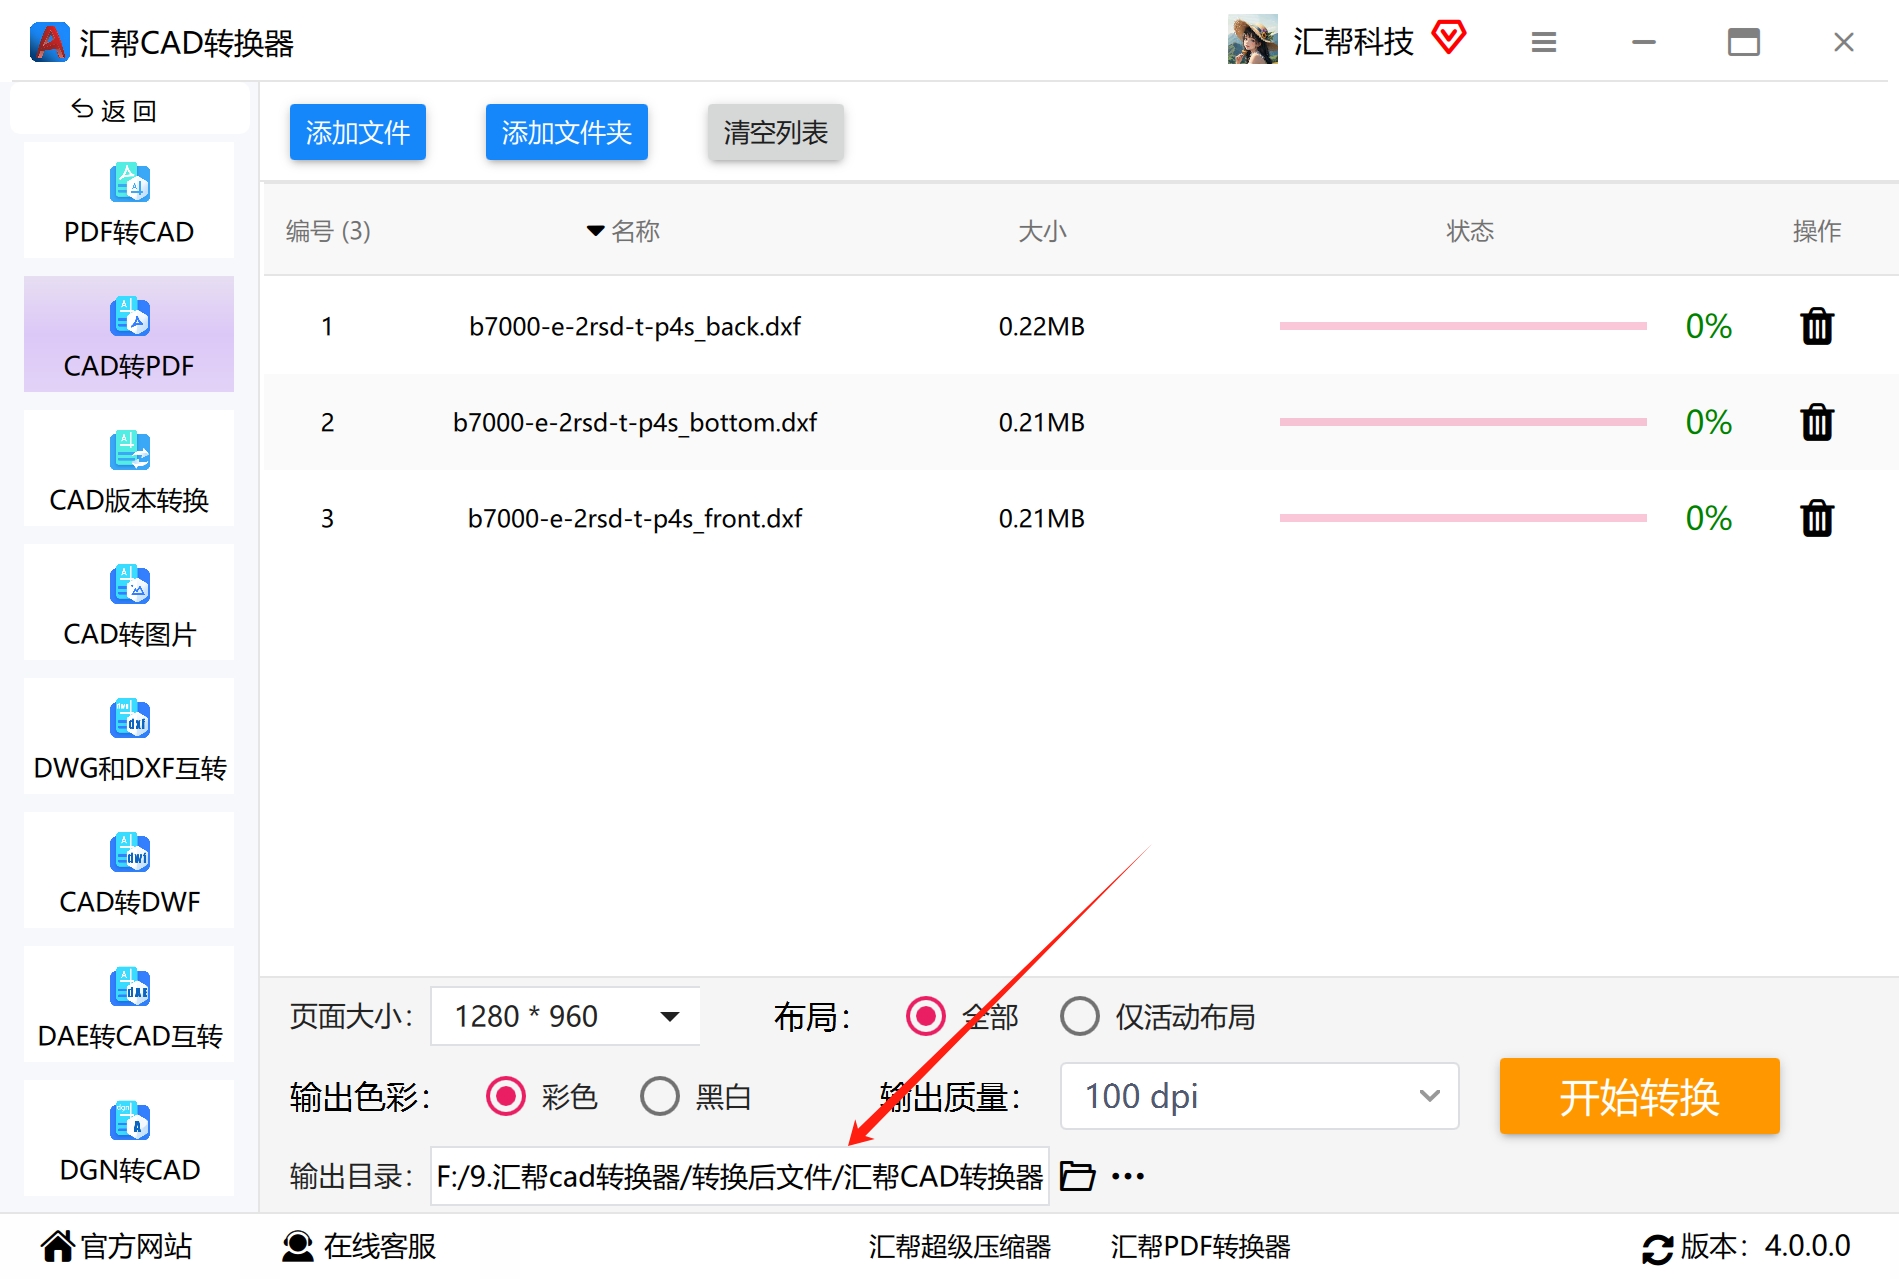Expand the 页面大小 1280 * 960 dropdown
The image size is (1899, 1279).
coord(565,1016)
